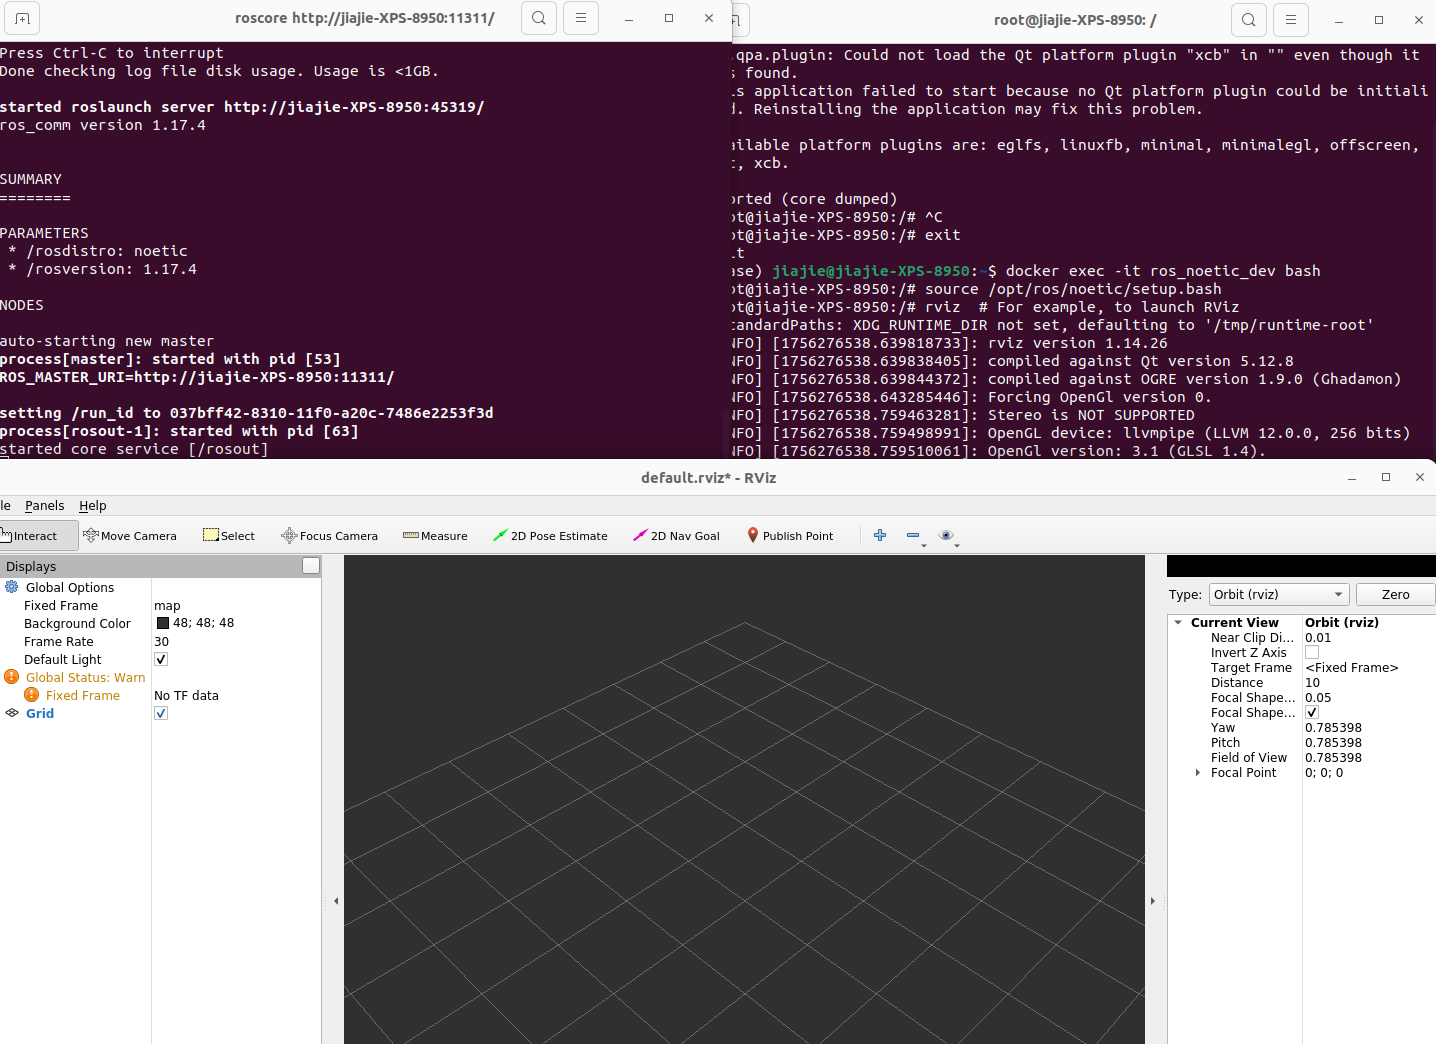Click the No TF data status text

(186, 695)
